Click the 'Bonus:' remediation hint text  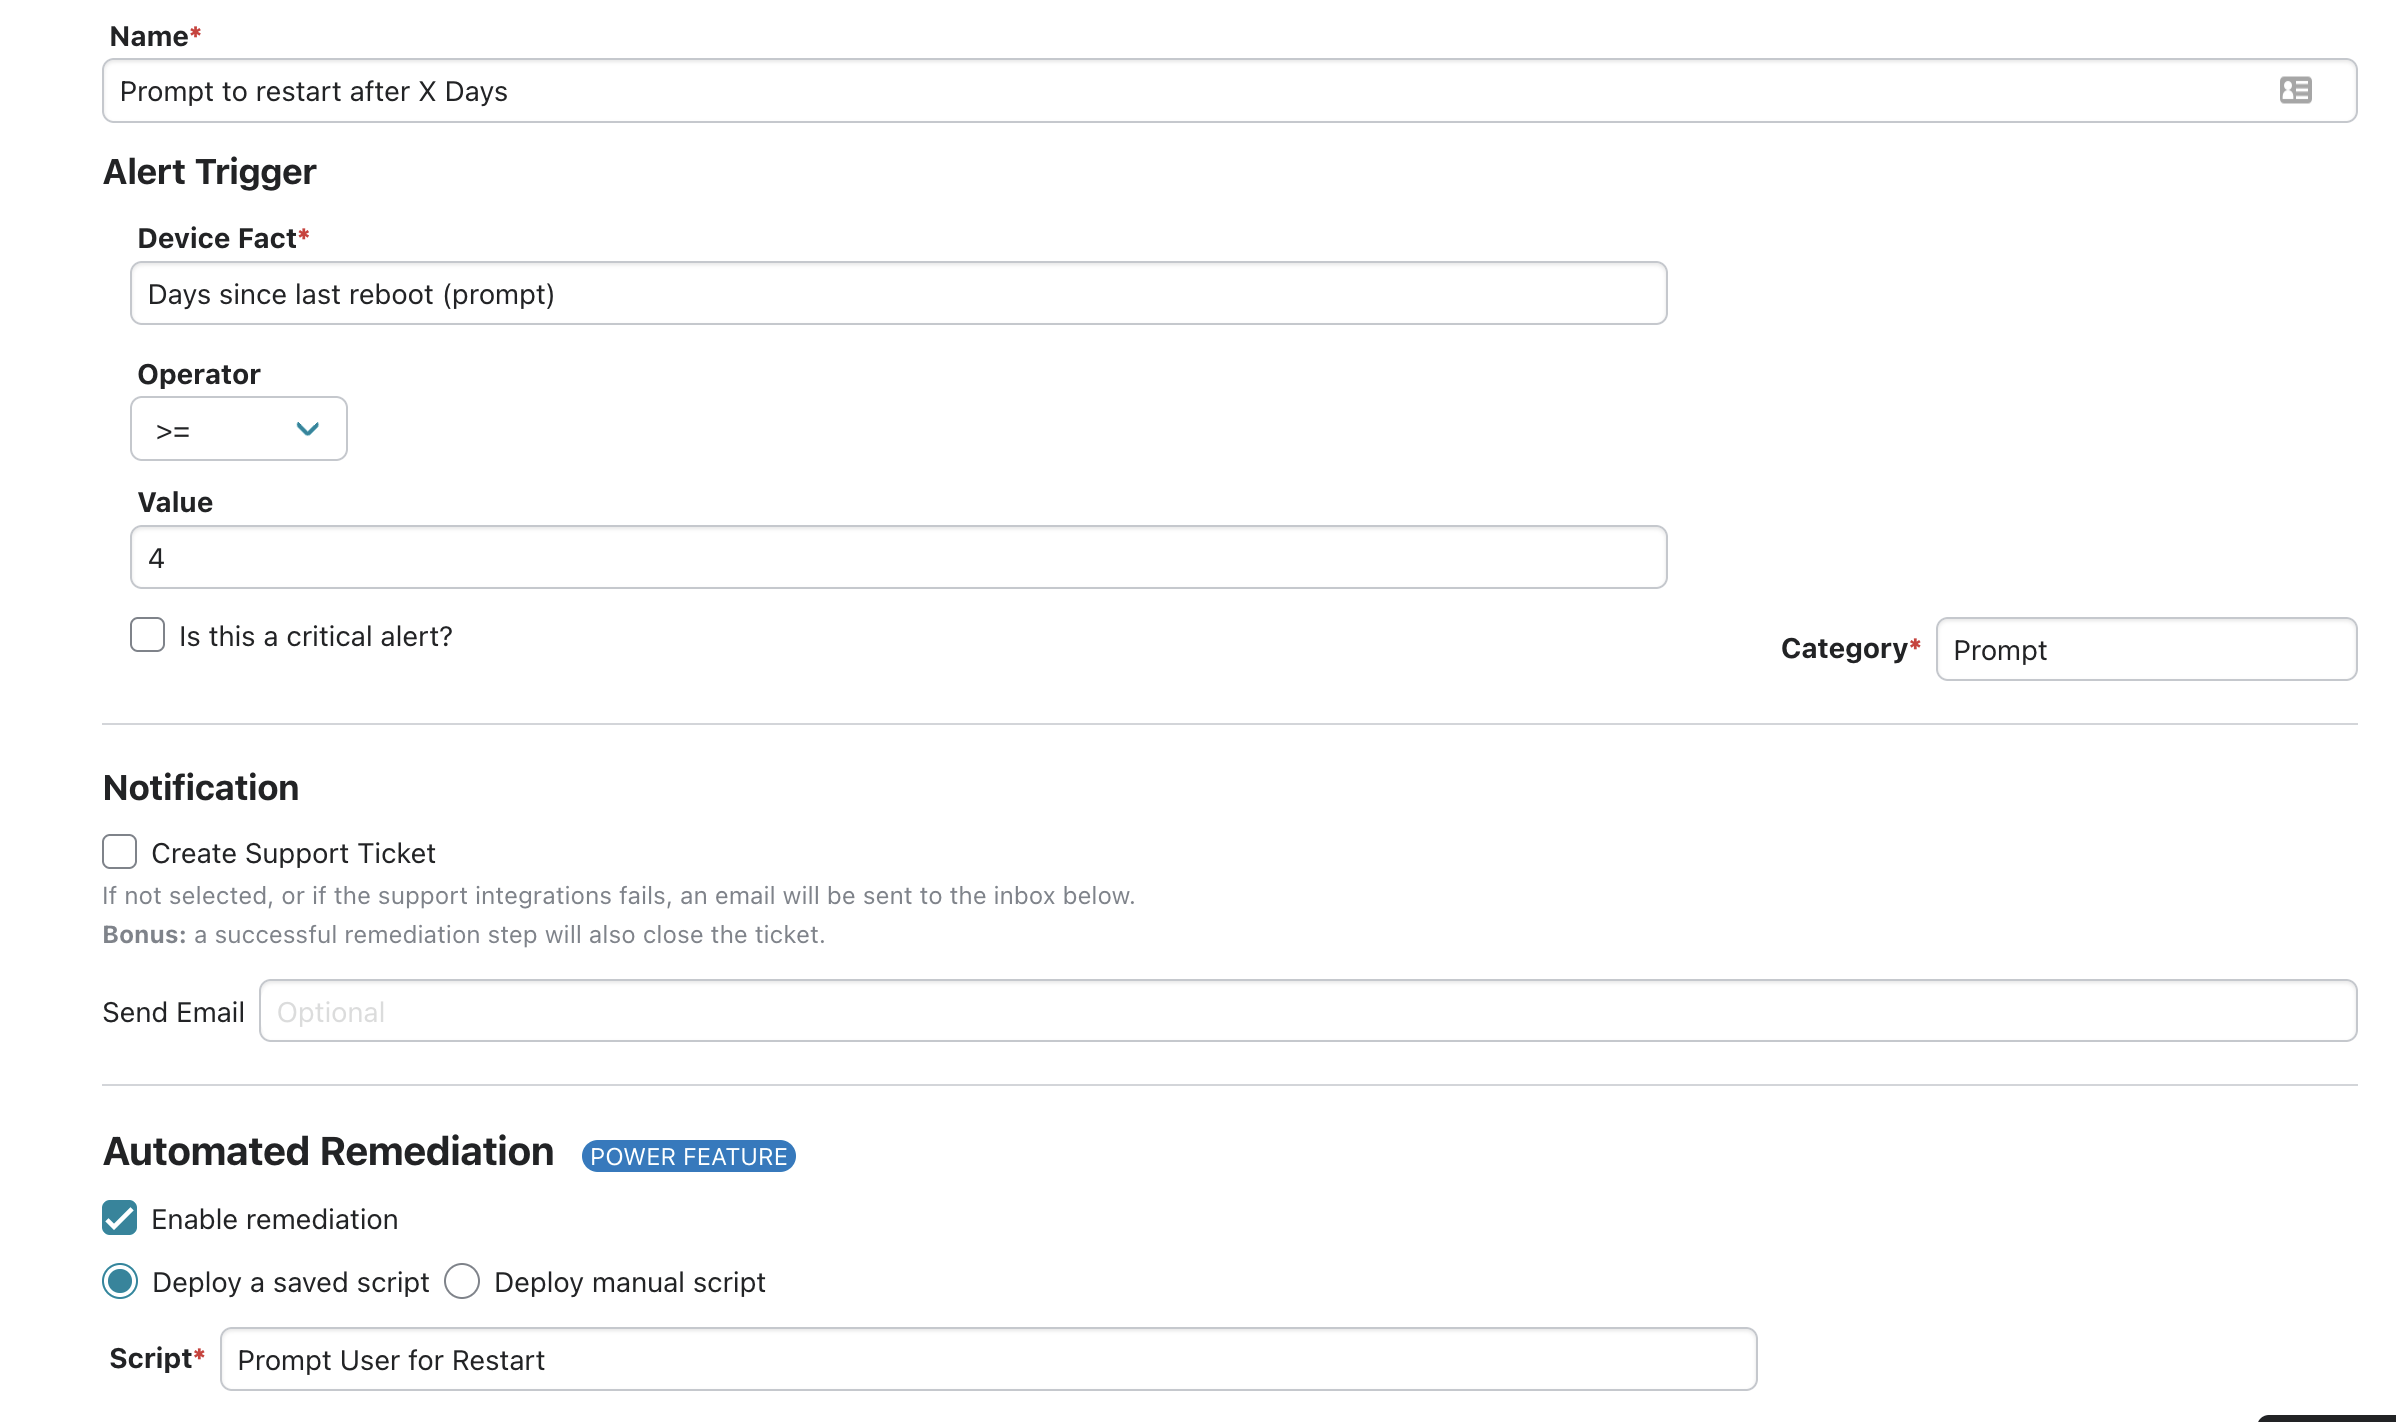[x=464, y=935]
